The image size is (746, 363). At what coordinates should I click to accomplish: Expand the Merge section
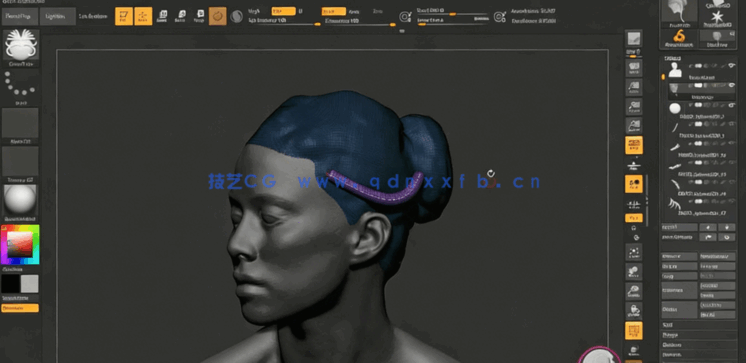[699, 335]
